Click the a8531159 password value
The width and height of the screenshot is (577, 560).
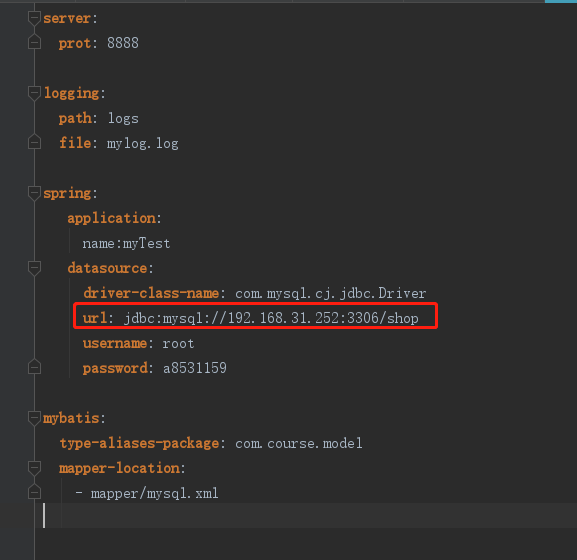pos(195,368)
